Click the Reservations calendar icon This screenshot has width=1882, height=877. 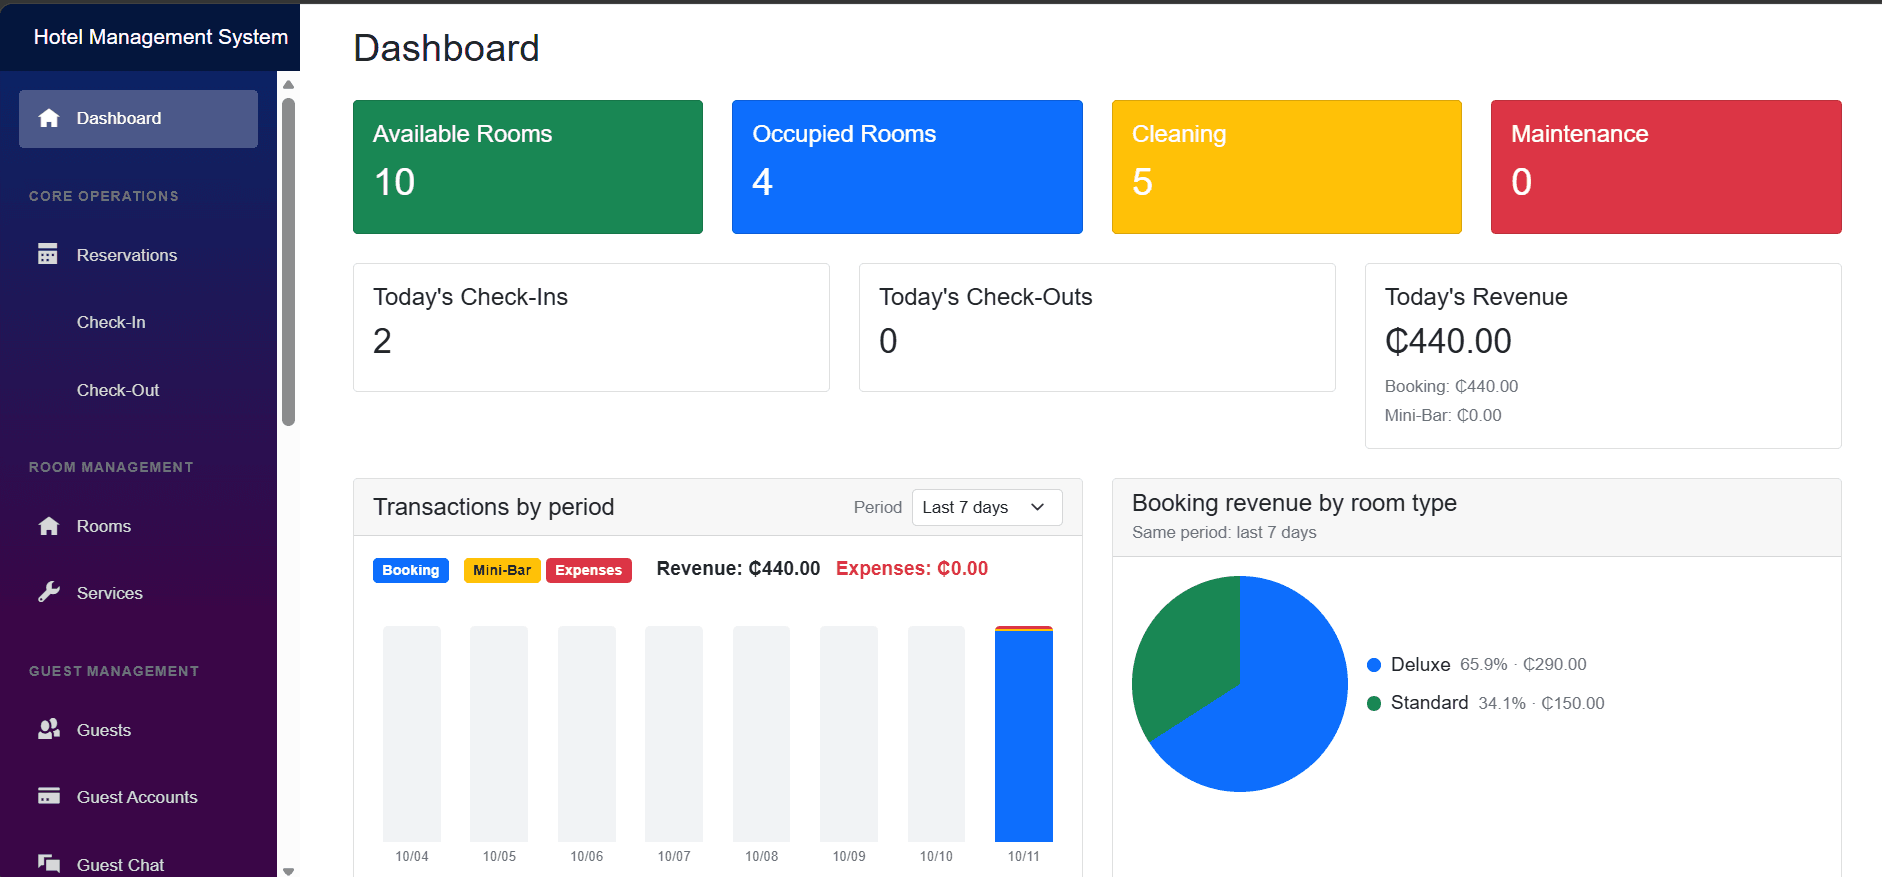pyautogui.click(x=48, y=254)
